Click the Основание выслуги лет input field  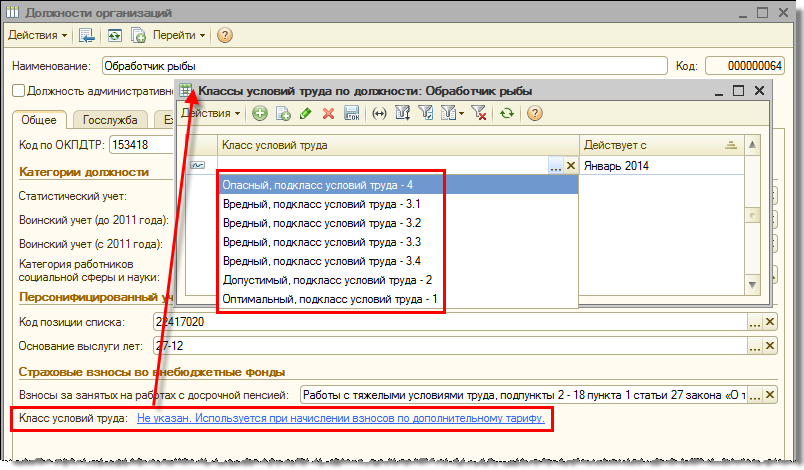(x=450, y=346)
